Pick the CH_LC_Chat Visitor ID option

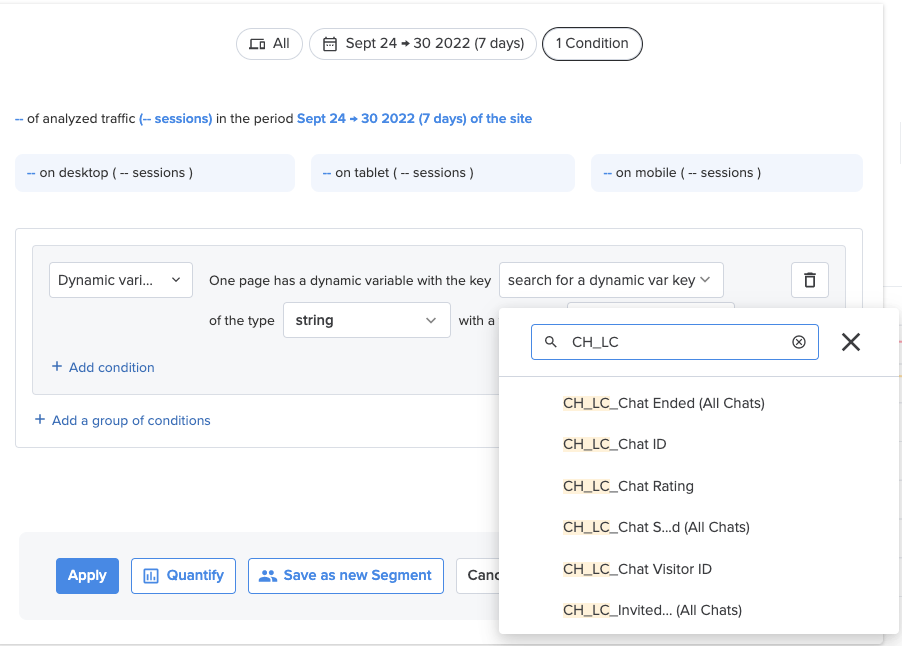coord(637,569)
